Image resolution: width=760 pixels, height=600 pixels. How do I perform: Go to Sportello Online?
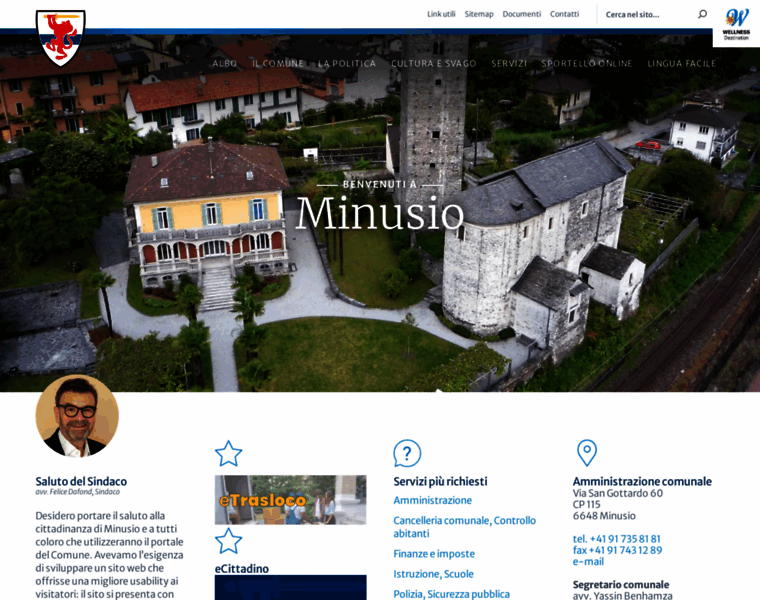tap(587, 63)
